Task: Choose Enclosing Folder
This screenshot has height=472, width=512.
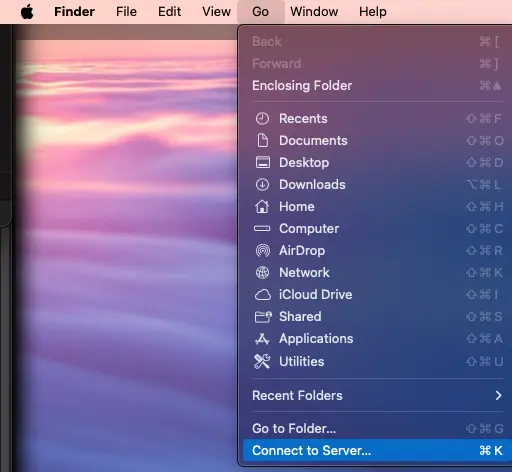Action: pos(377,86)
